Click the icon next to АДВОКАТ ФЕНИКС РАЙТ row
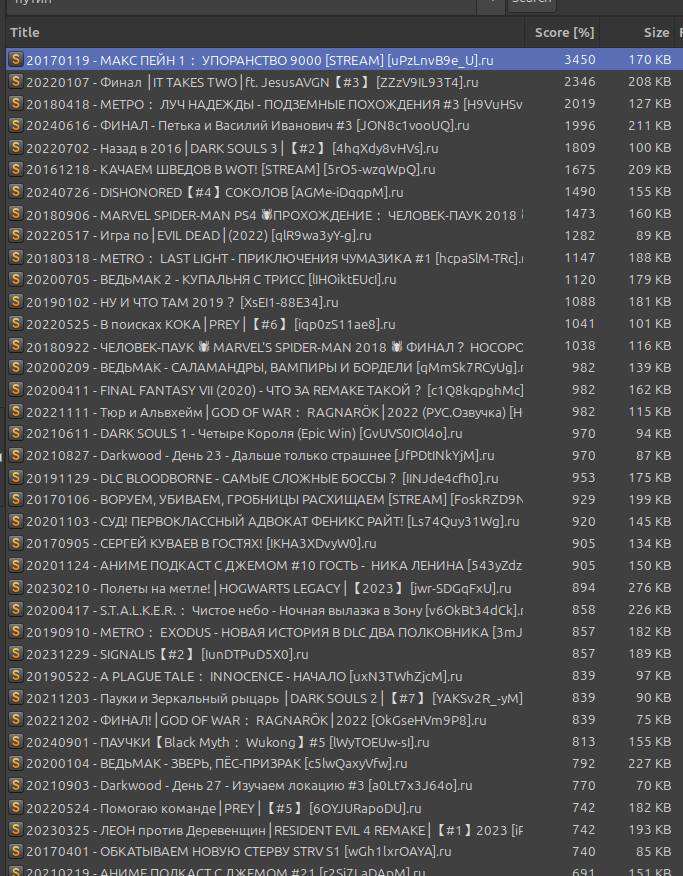683x876 pixels. pos(16,521)
